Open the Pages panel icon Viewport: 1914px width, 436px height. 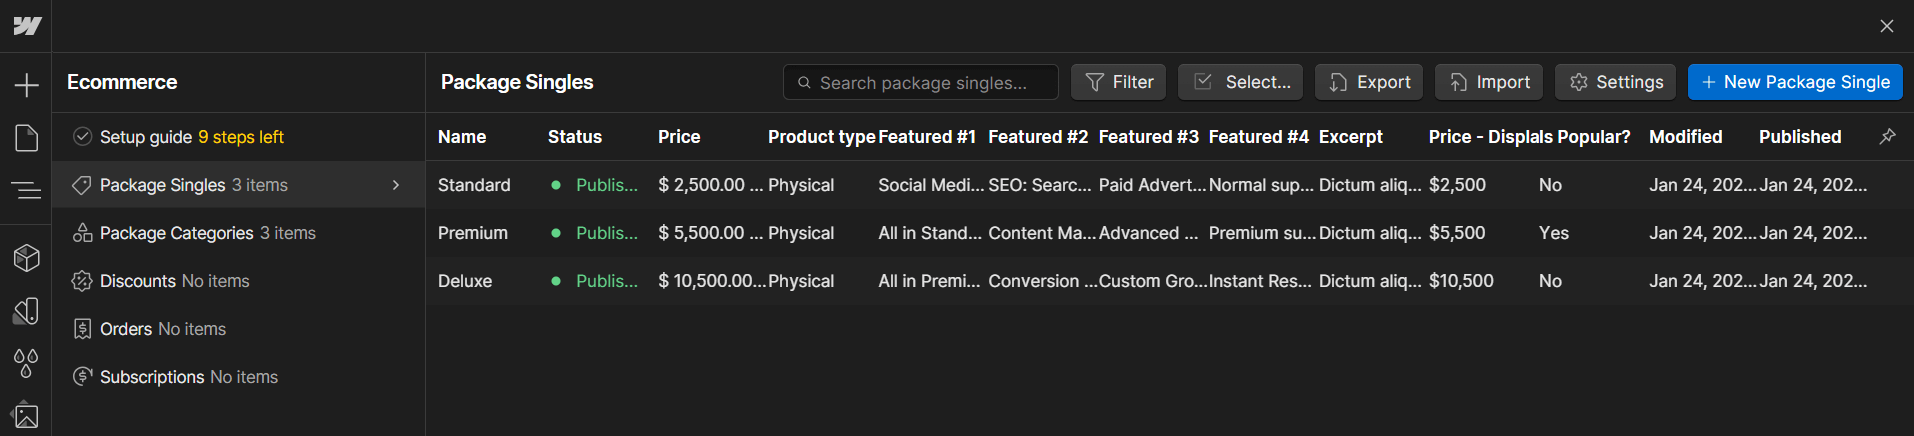point(27,138)
